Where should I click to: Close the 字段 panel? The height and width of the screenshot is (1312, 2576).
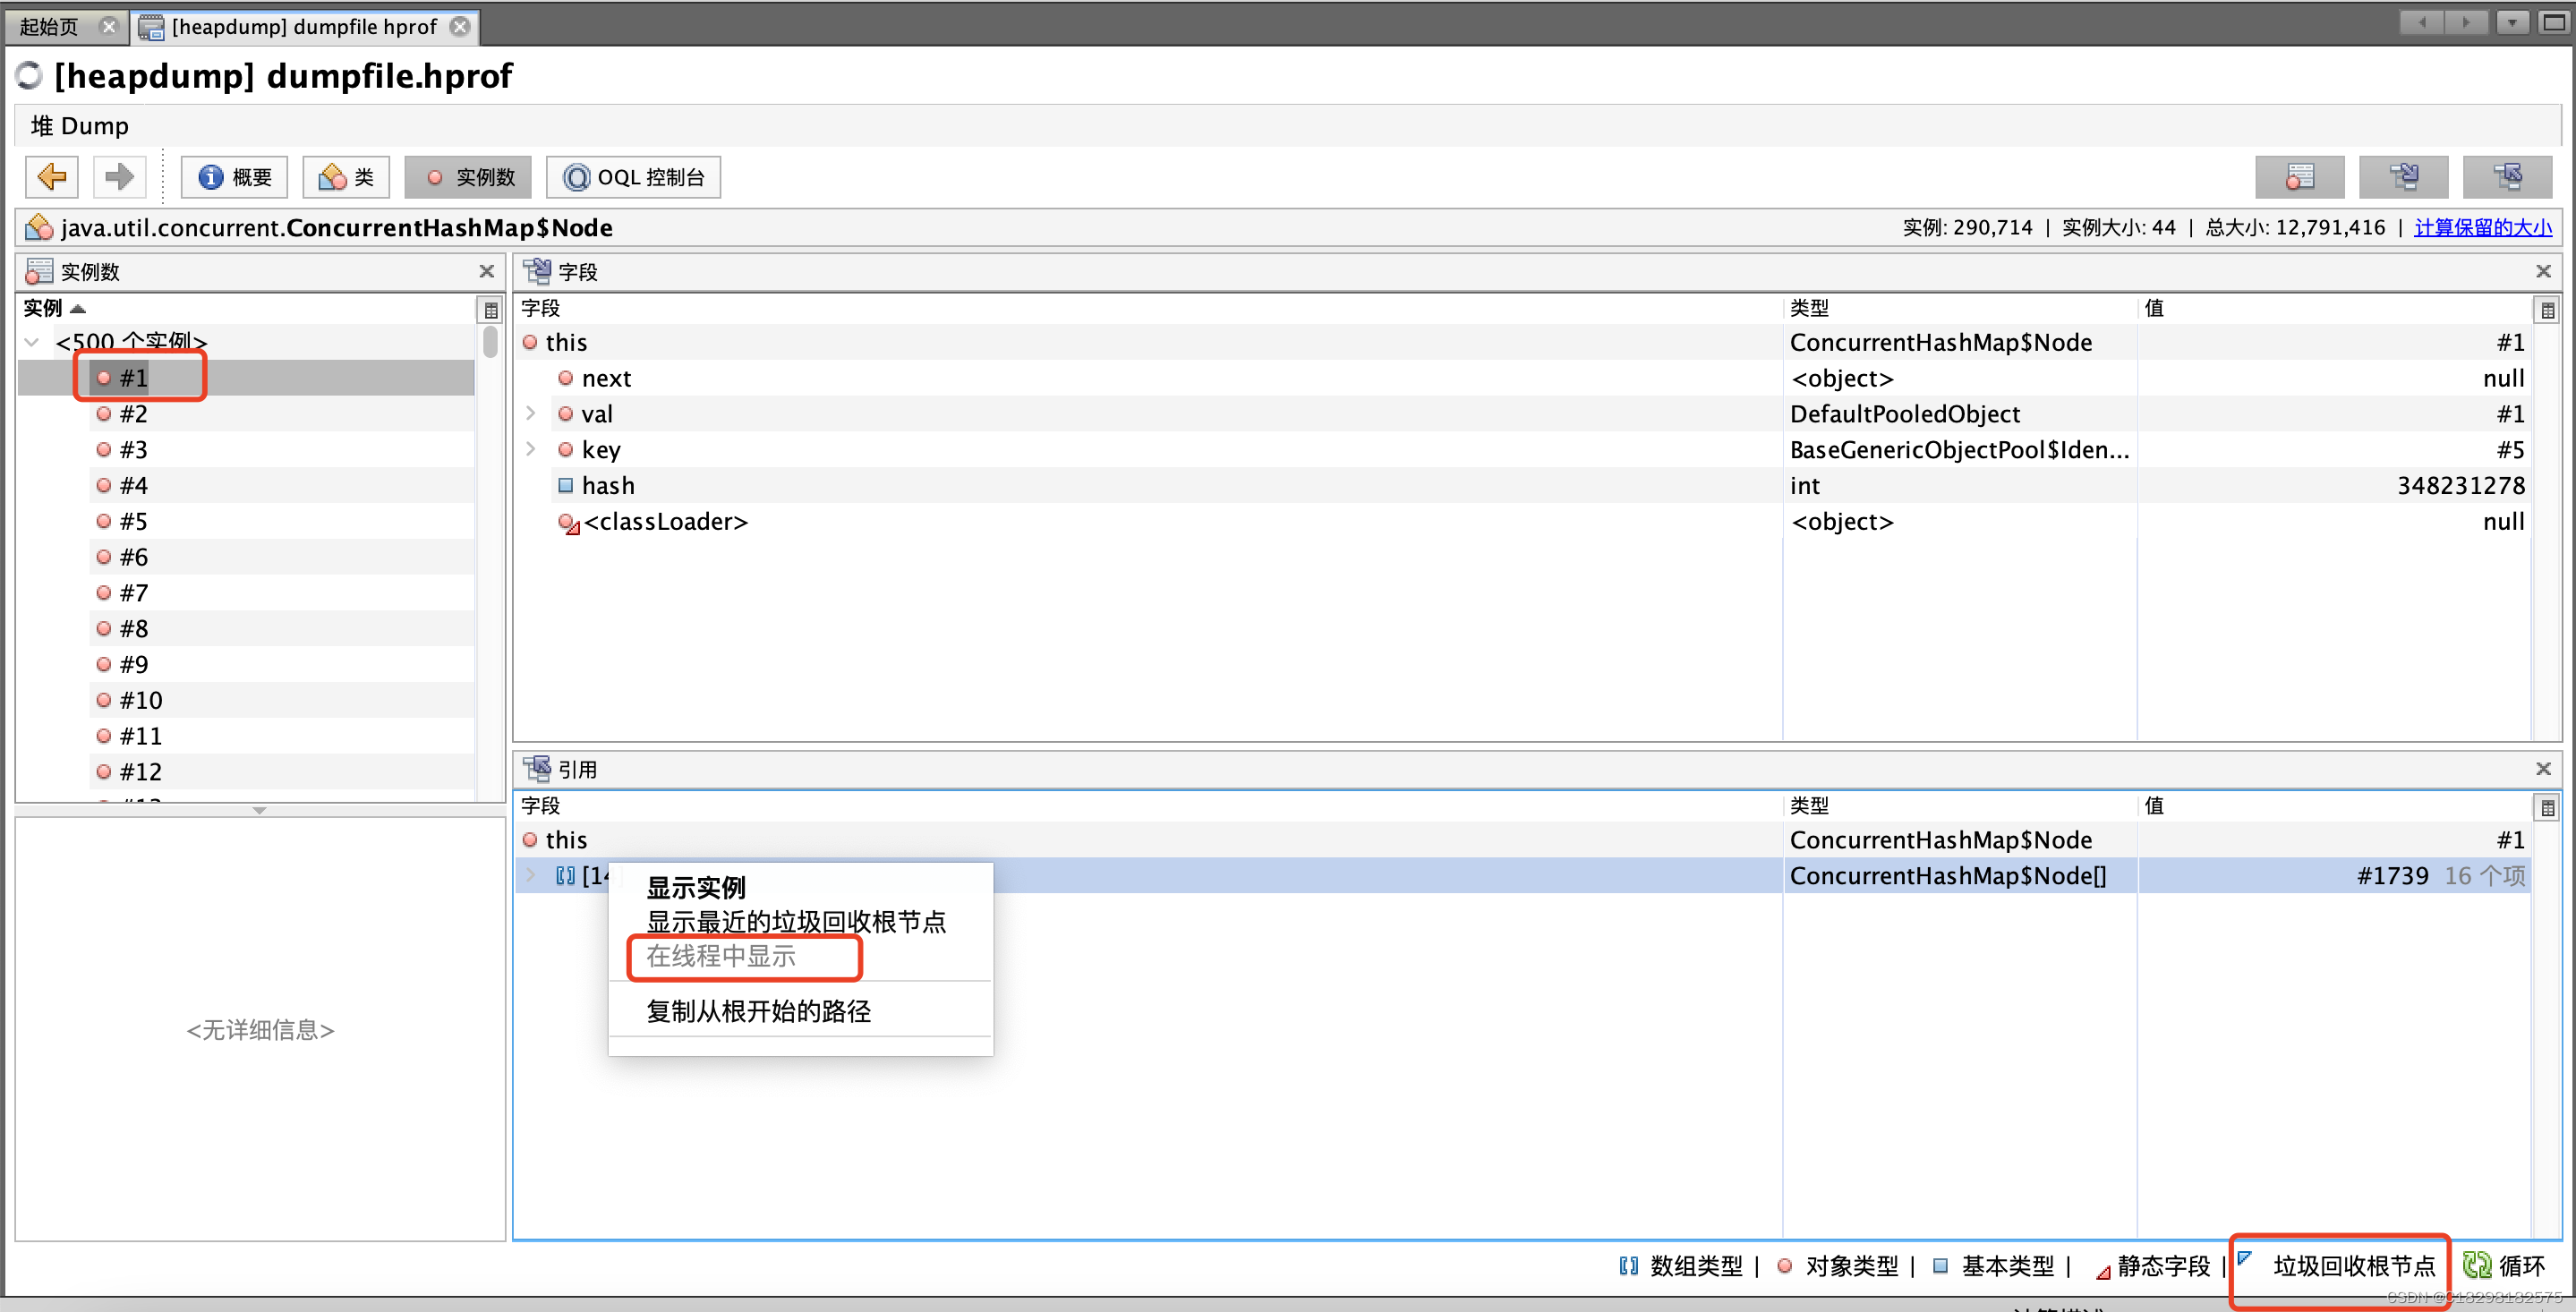pyautogui.click(x=2544, y=271)
